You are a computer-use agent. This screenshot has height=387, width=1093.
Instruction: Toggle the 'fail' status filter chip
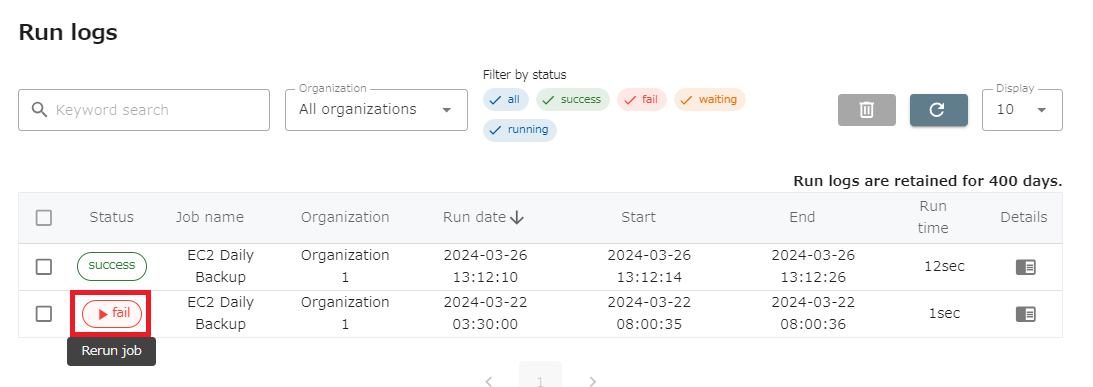click(642, 100)
